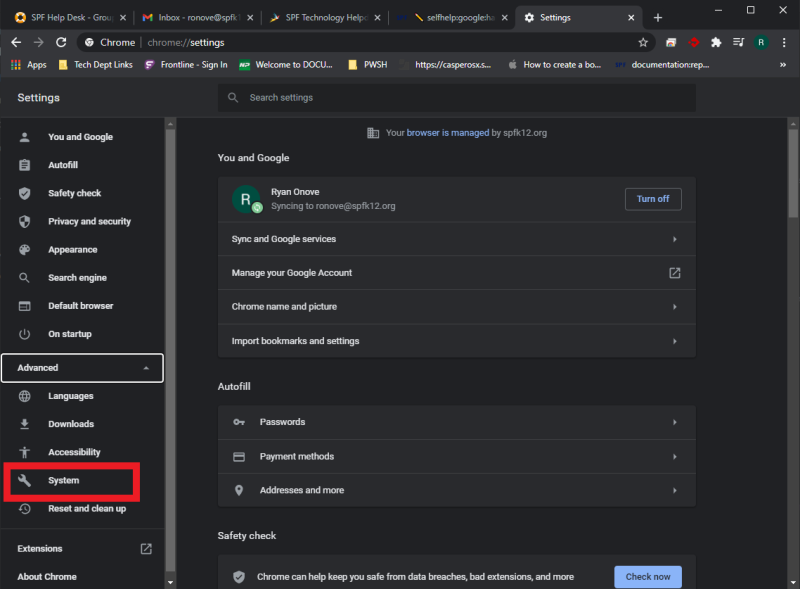Select the You and Google sidebar icon
This screenshot has height=589, width=800.
click(24, 137)
